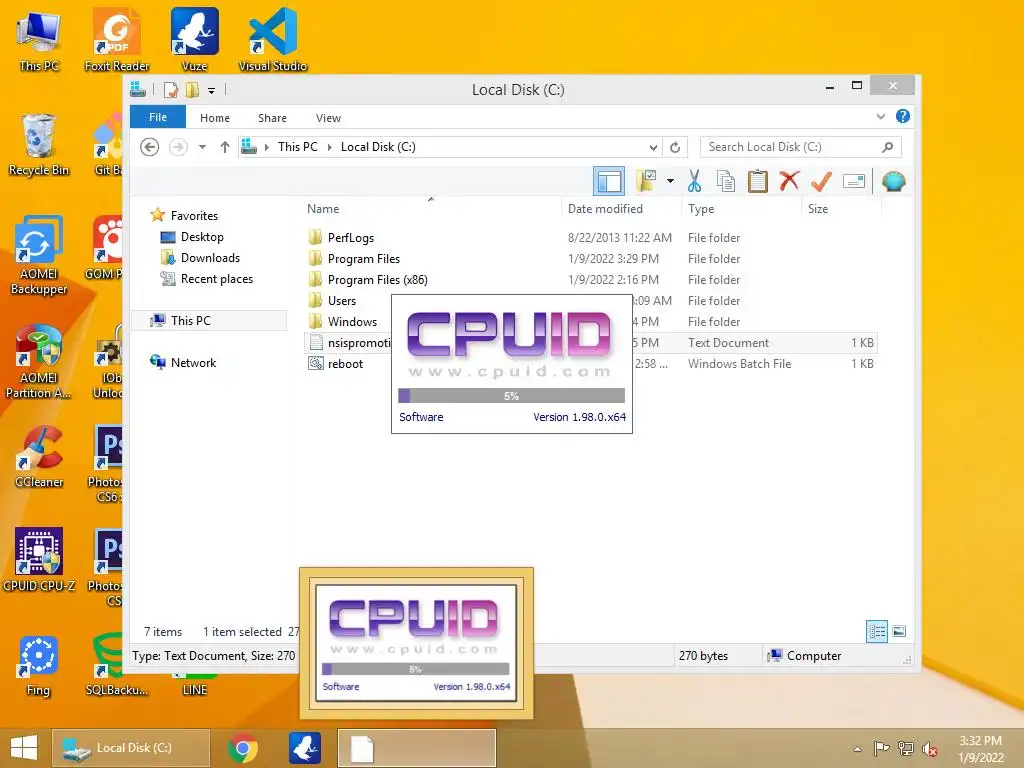Click the Copy icon in toolbar
This screenshot has width=1024, height=768.
pos(726,181)
